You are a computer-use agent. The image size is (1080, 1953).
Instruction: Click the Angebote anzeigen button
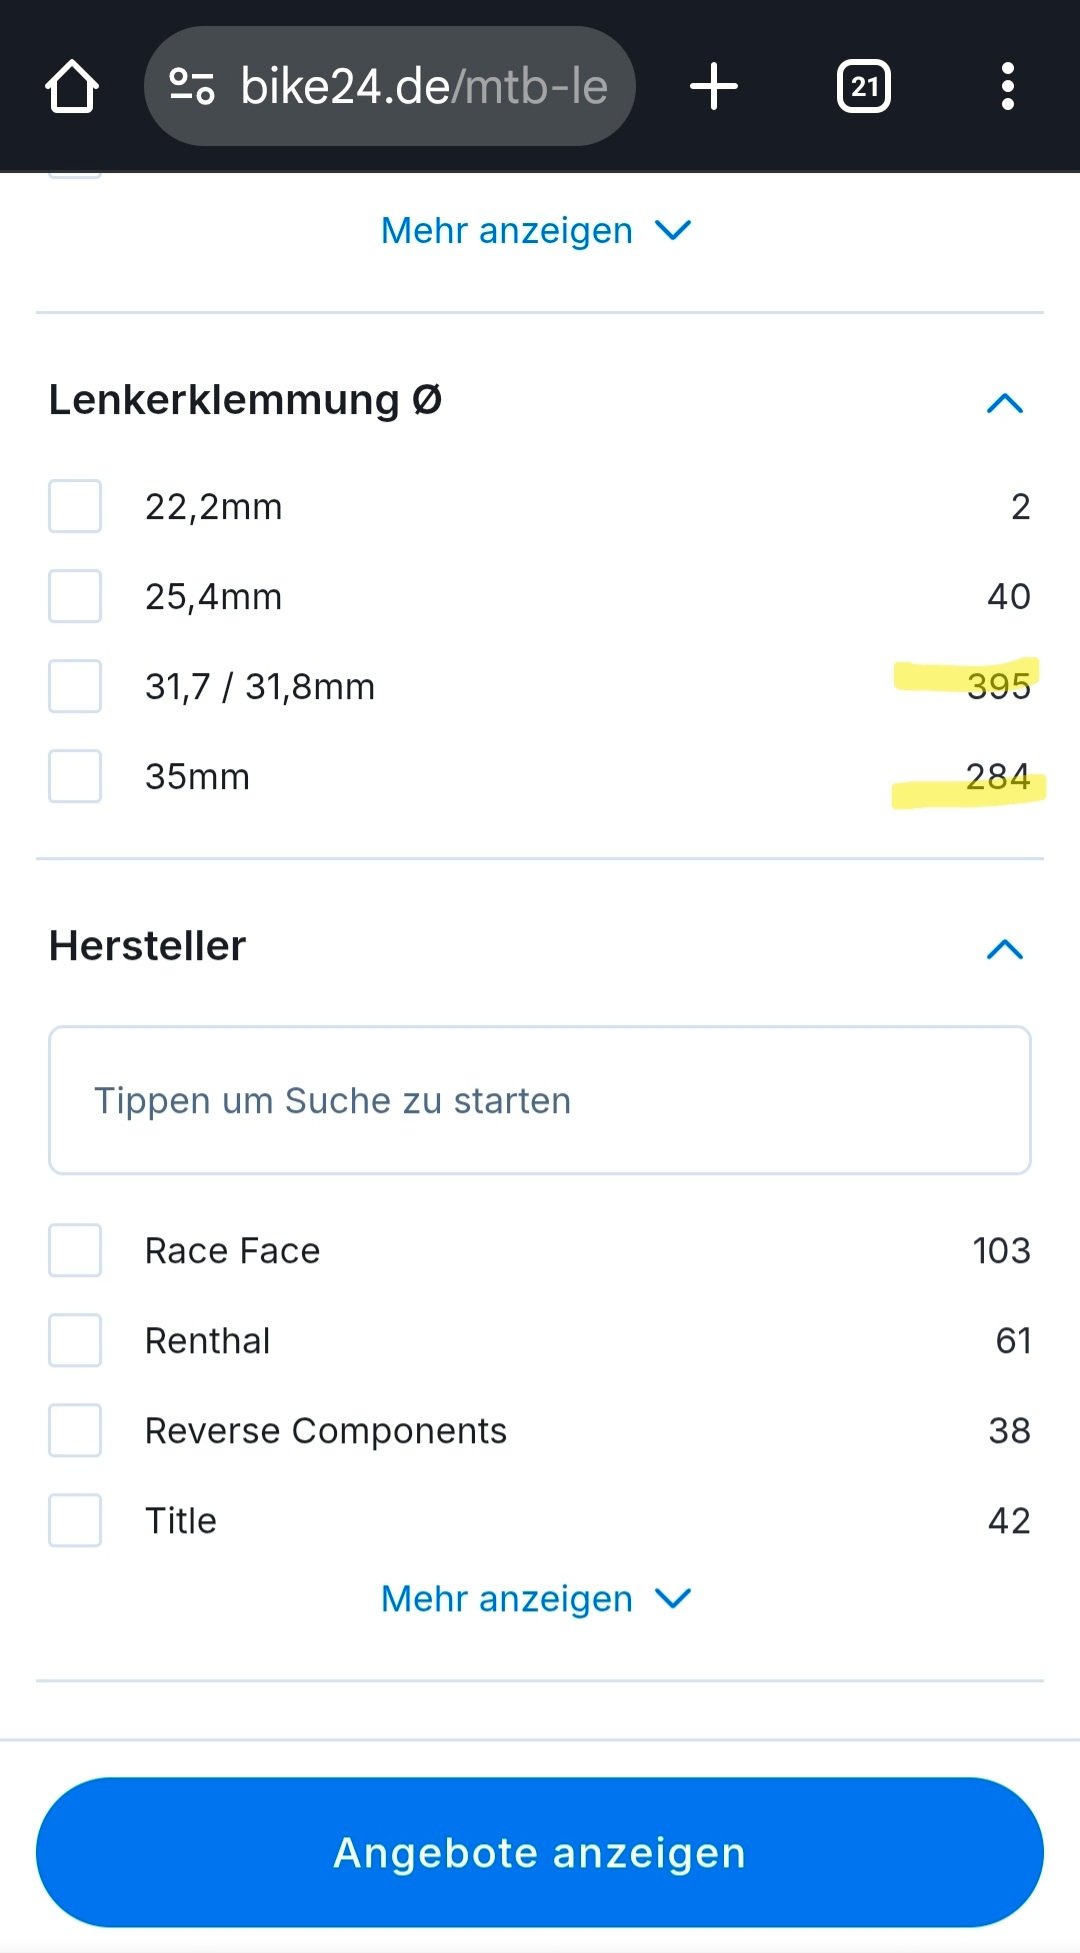(x=538, y=1851)
